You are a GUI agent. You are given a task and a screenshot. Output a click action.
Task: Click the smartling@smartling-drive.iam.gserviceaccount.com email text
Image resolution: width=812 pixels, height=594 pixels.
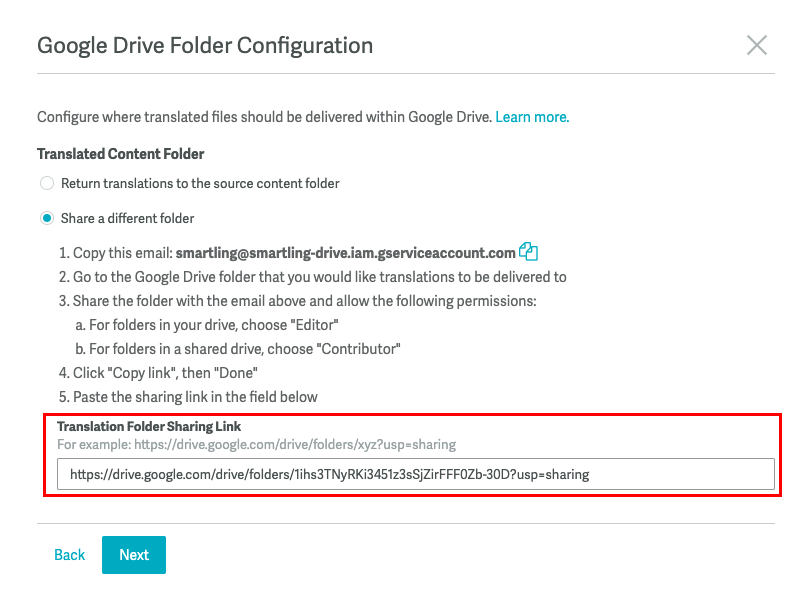[x=345, y=253]
